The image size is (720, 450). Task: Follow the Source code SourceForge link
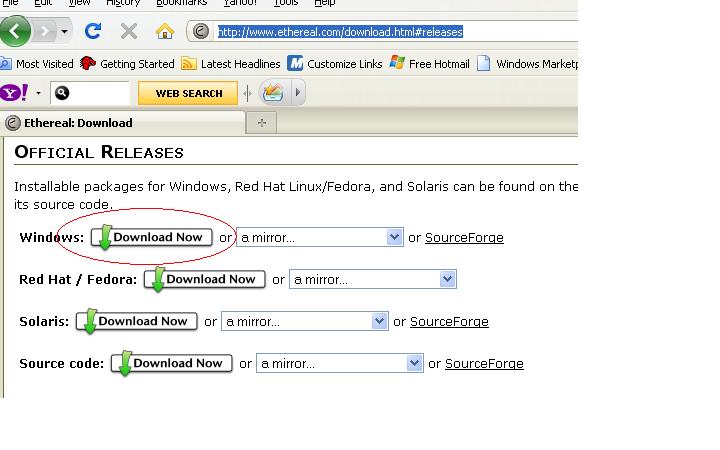click(484, 364)
